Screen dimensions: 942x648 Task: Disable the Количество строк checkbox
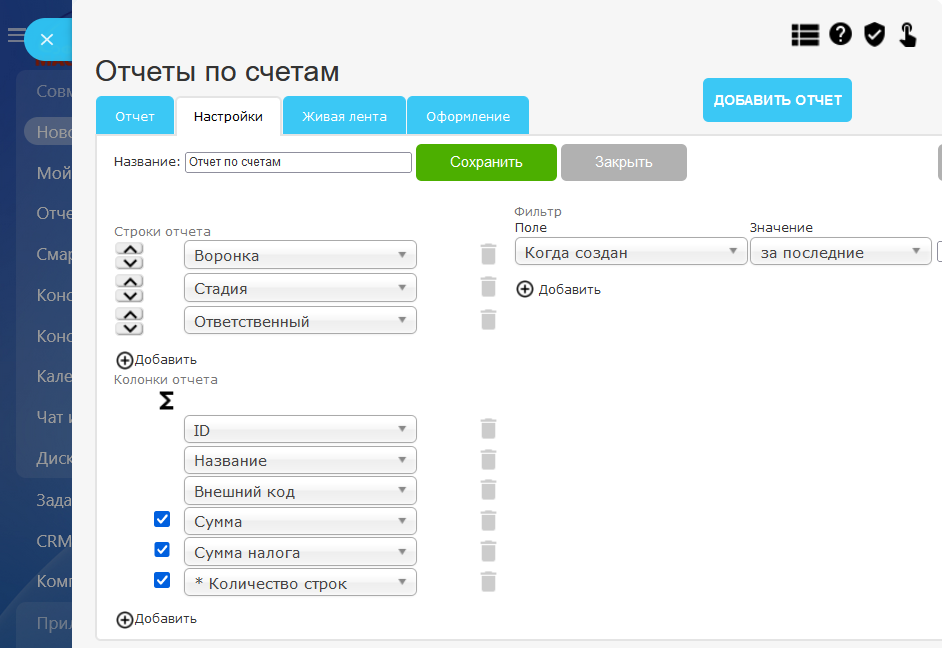(162, 580)
